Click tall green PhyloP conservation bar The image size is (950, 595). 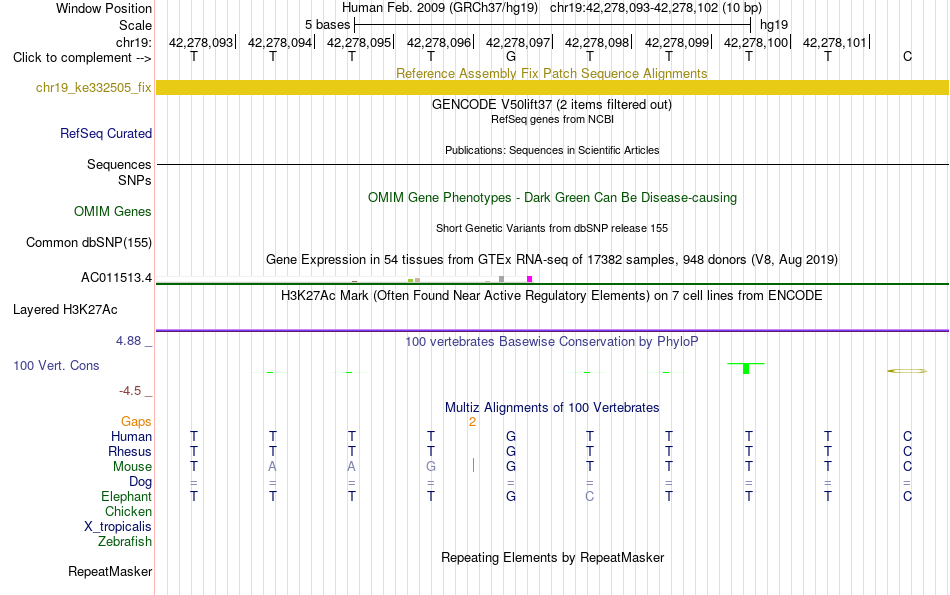746,368
